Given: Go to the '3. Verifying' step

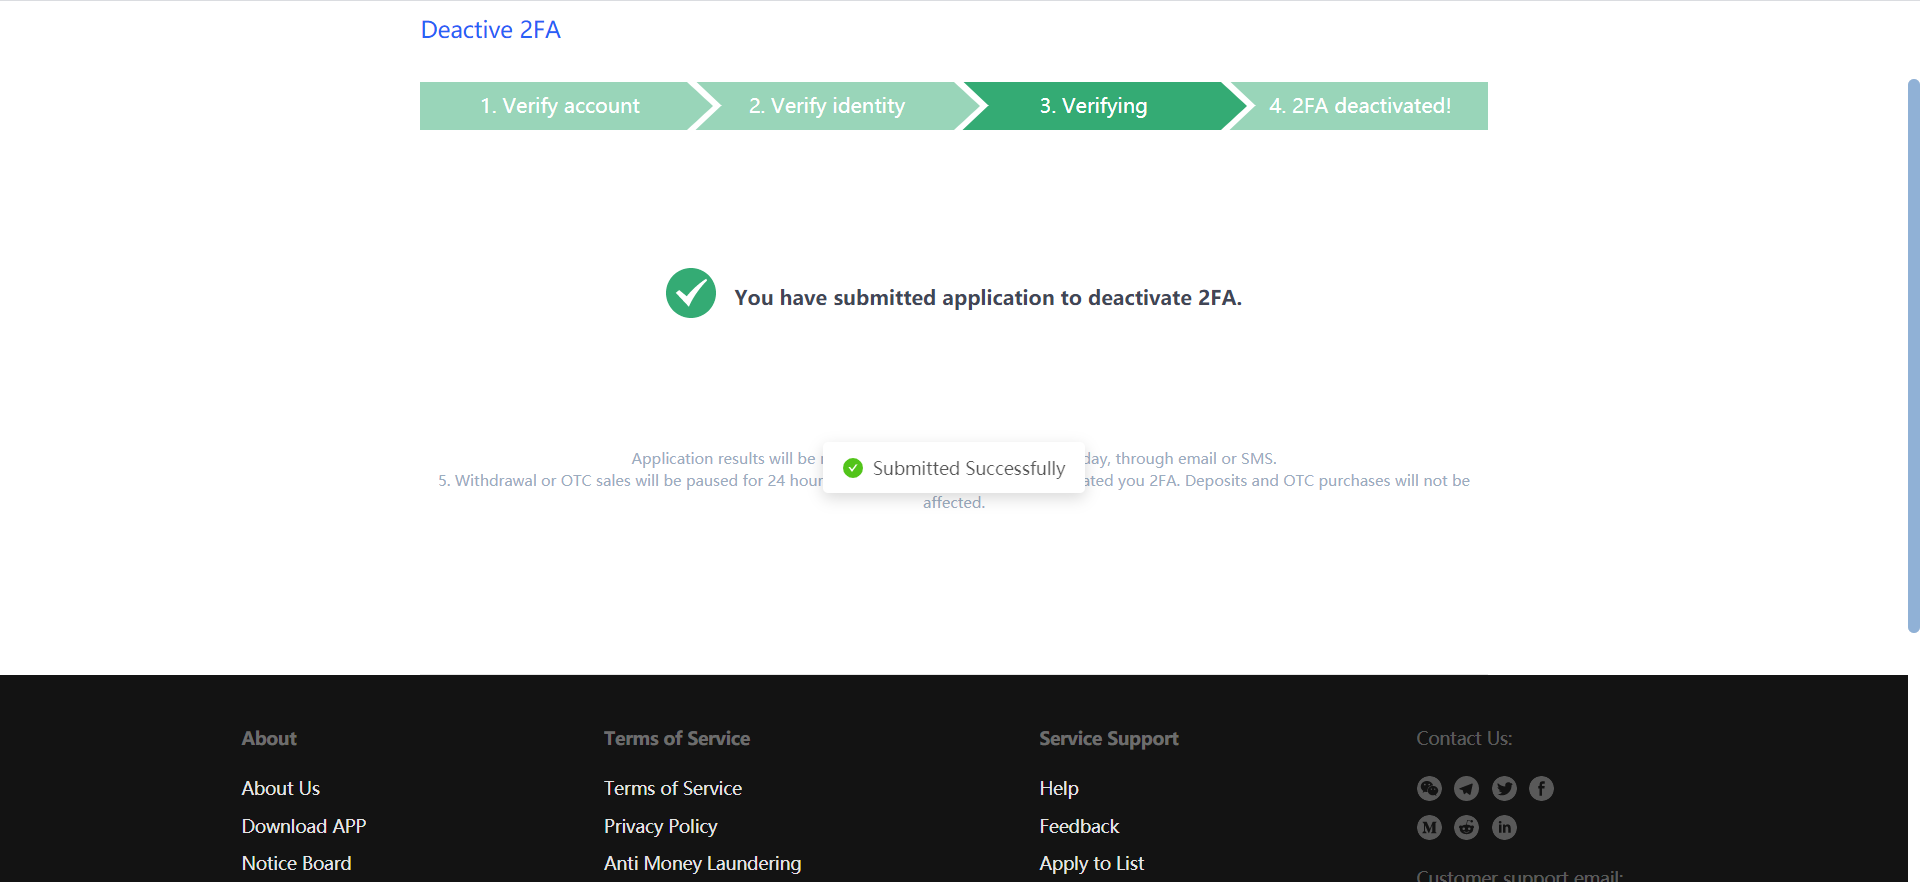Looking at the screenshot, I should (1093, 106).
